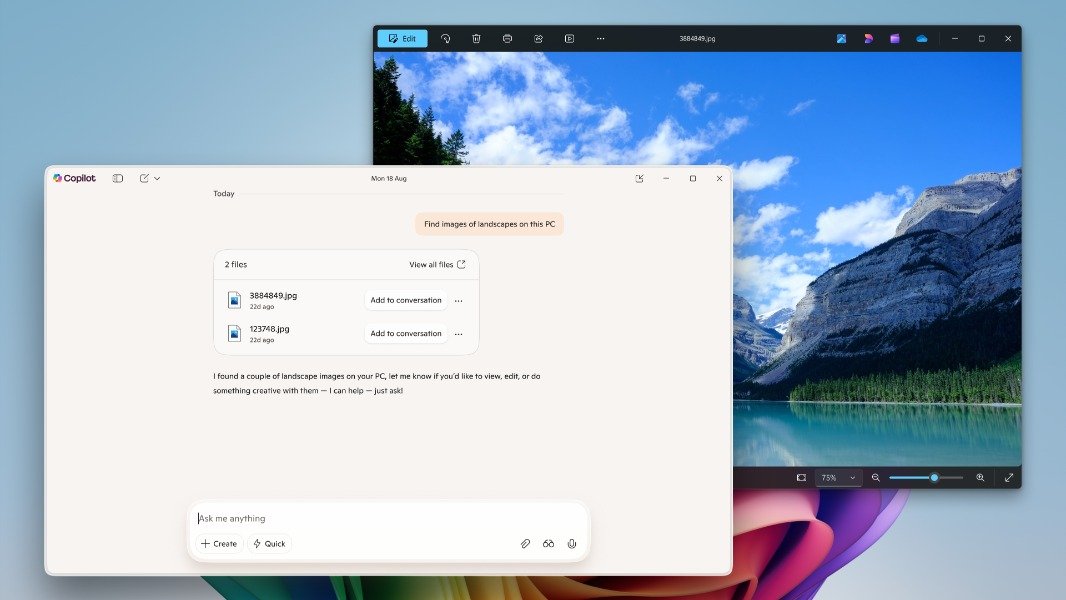Delete the photo with the trash icon
The height and width of the screenshot is (600, 1066).
click(x=477, y=38)
